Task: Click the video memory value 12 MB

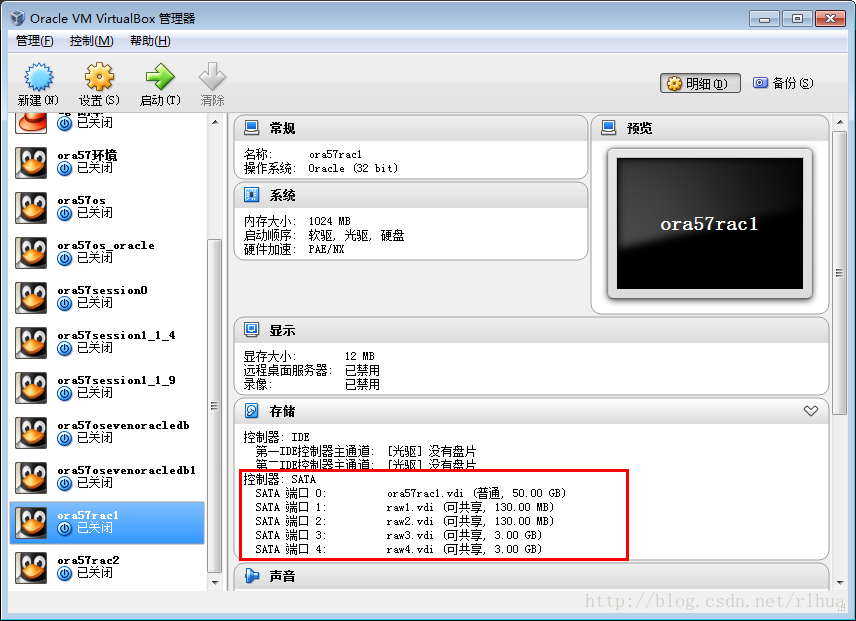Action: coord(359,356)
